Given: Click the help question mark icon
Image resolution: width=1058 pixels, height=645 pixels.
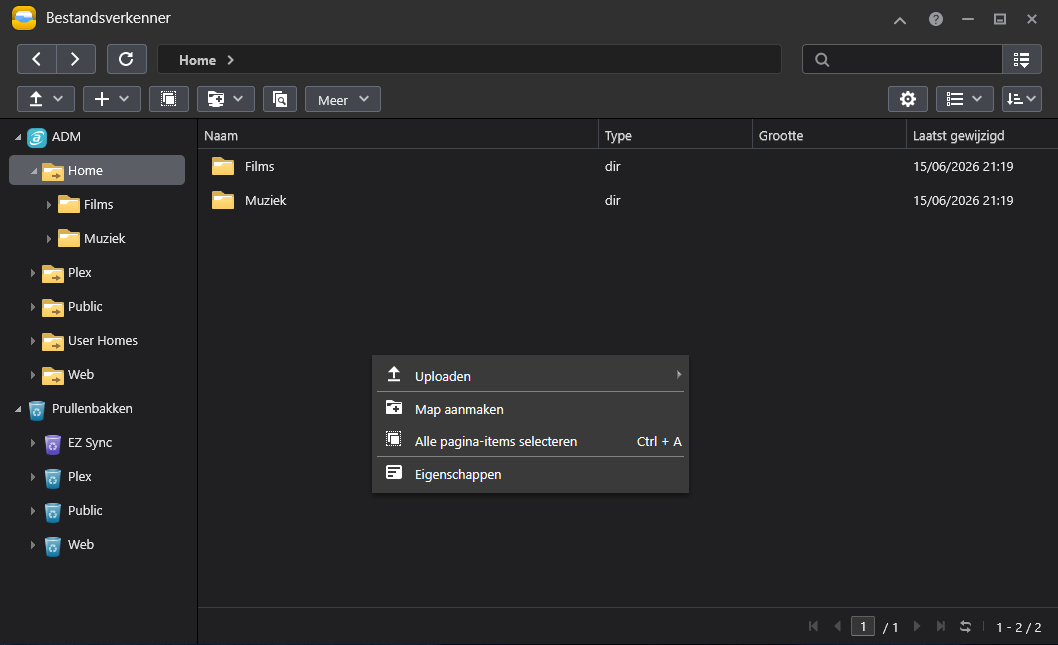Looking at the screenshot, I should point(935,19).
